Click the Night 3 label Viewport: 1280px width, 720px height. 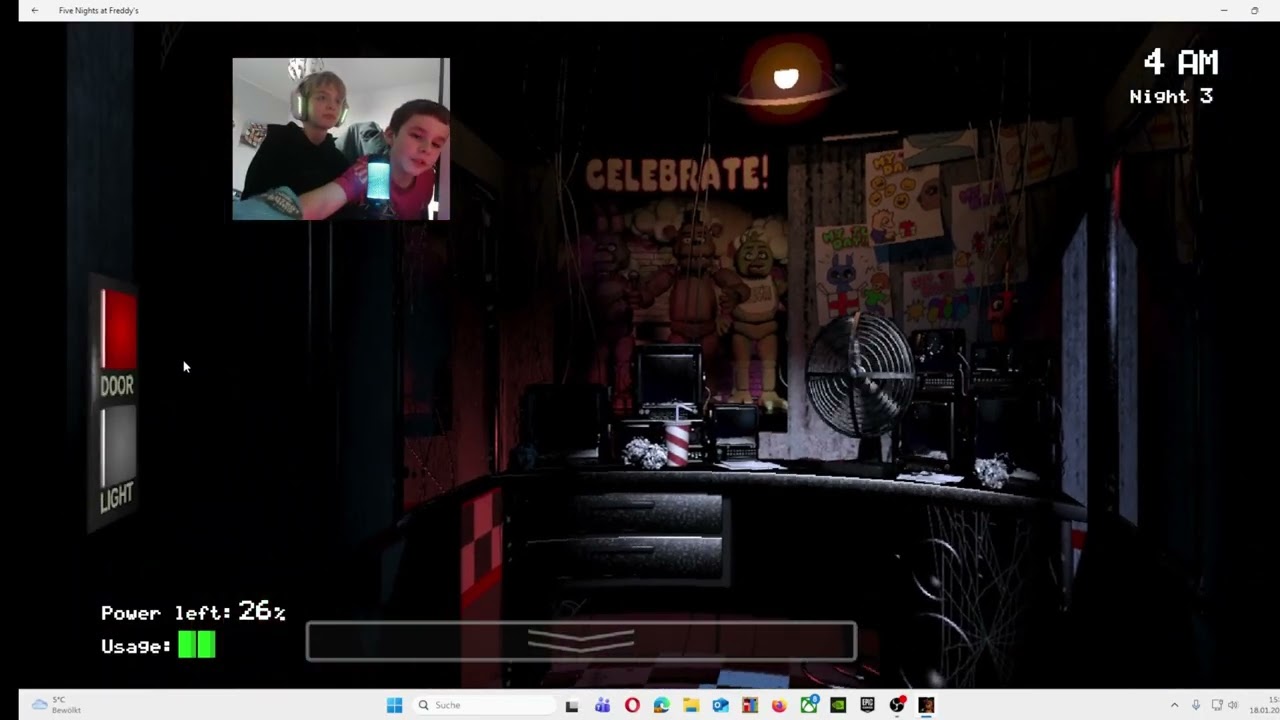(x=1171, y=97)
